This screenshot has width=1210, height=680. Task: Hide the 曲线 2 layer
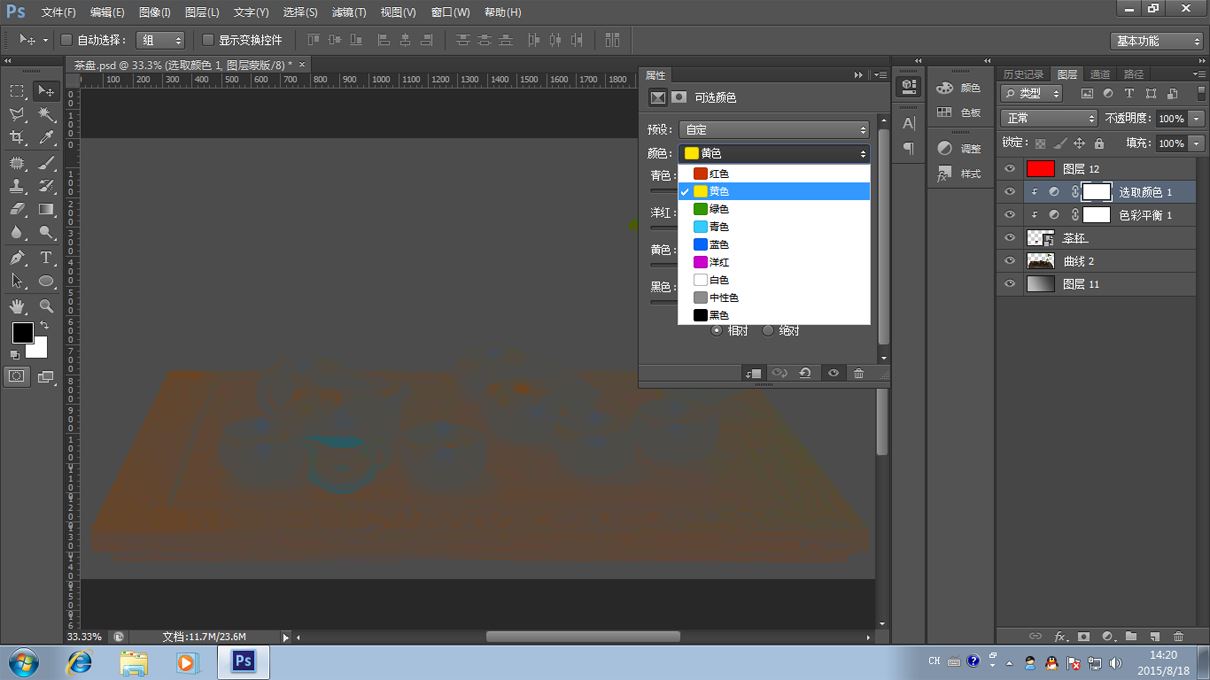[x=1010, y=261]
